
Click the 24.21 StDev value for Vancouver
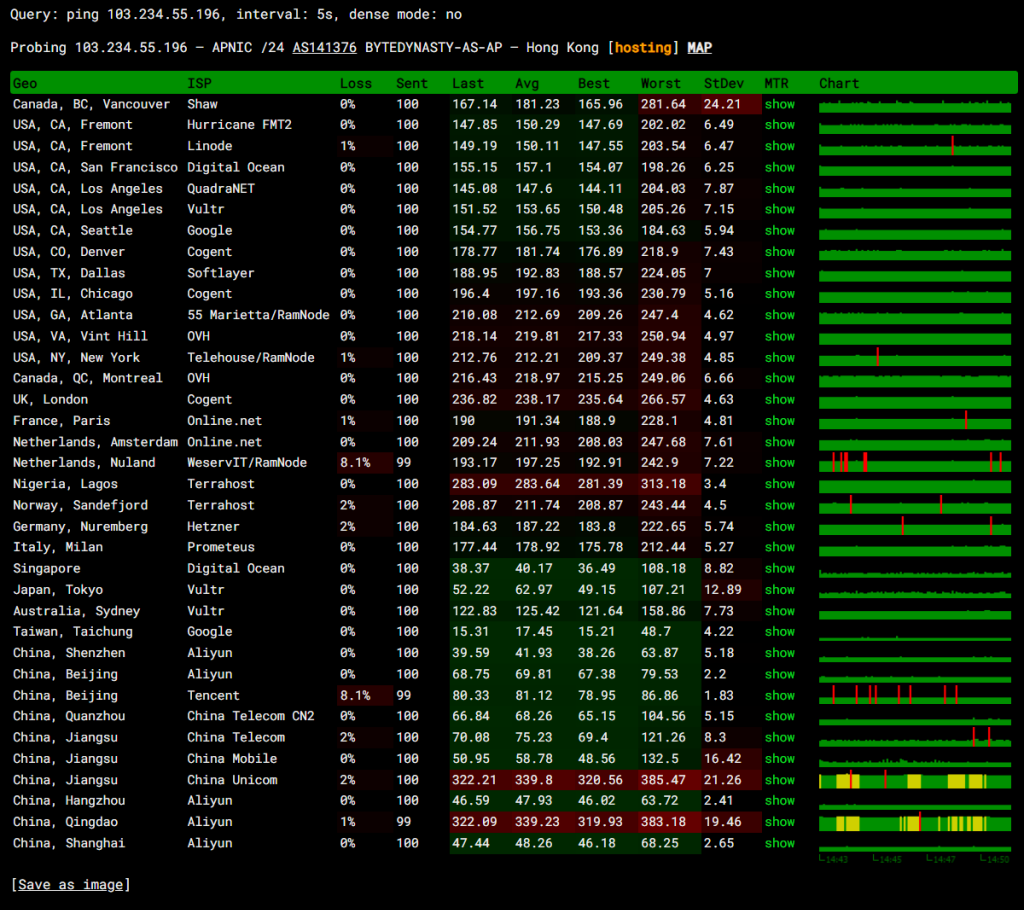click(722, 104)
